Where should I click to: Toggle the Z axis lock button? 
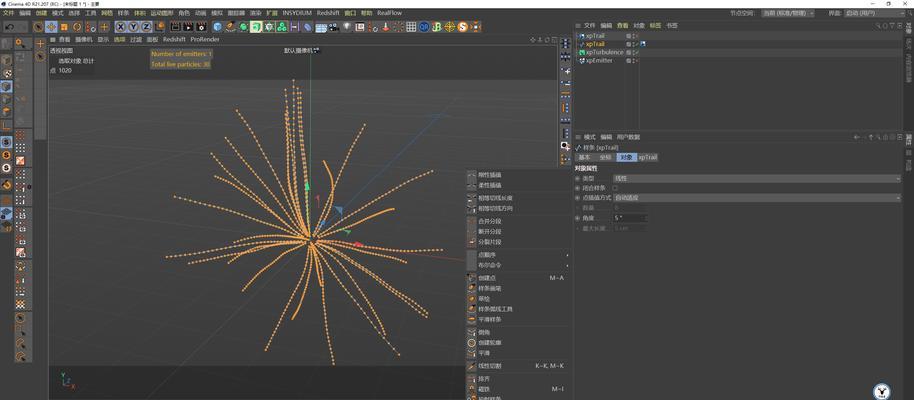pos(146,26)
